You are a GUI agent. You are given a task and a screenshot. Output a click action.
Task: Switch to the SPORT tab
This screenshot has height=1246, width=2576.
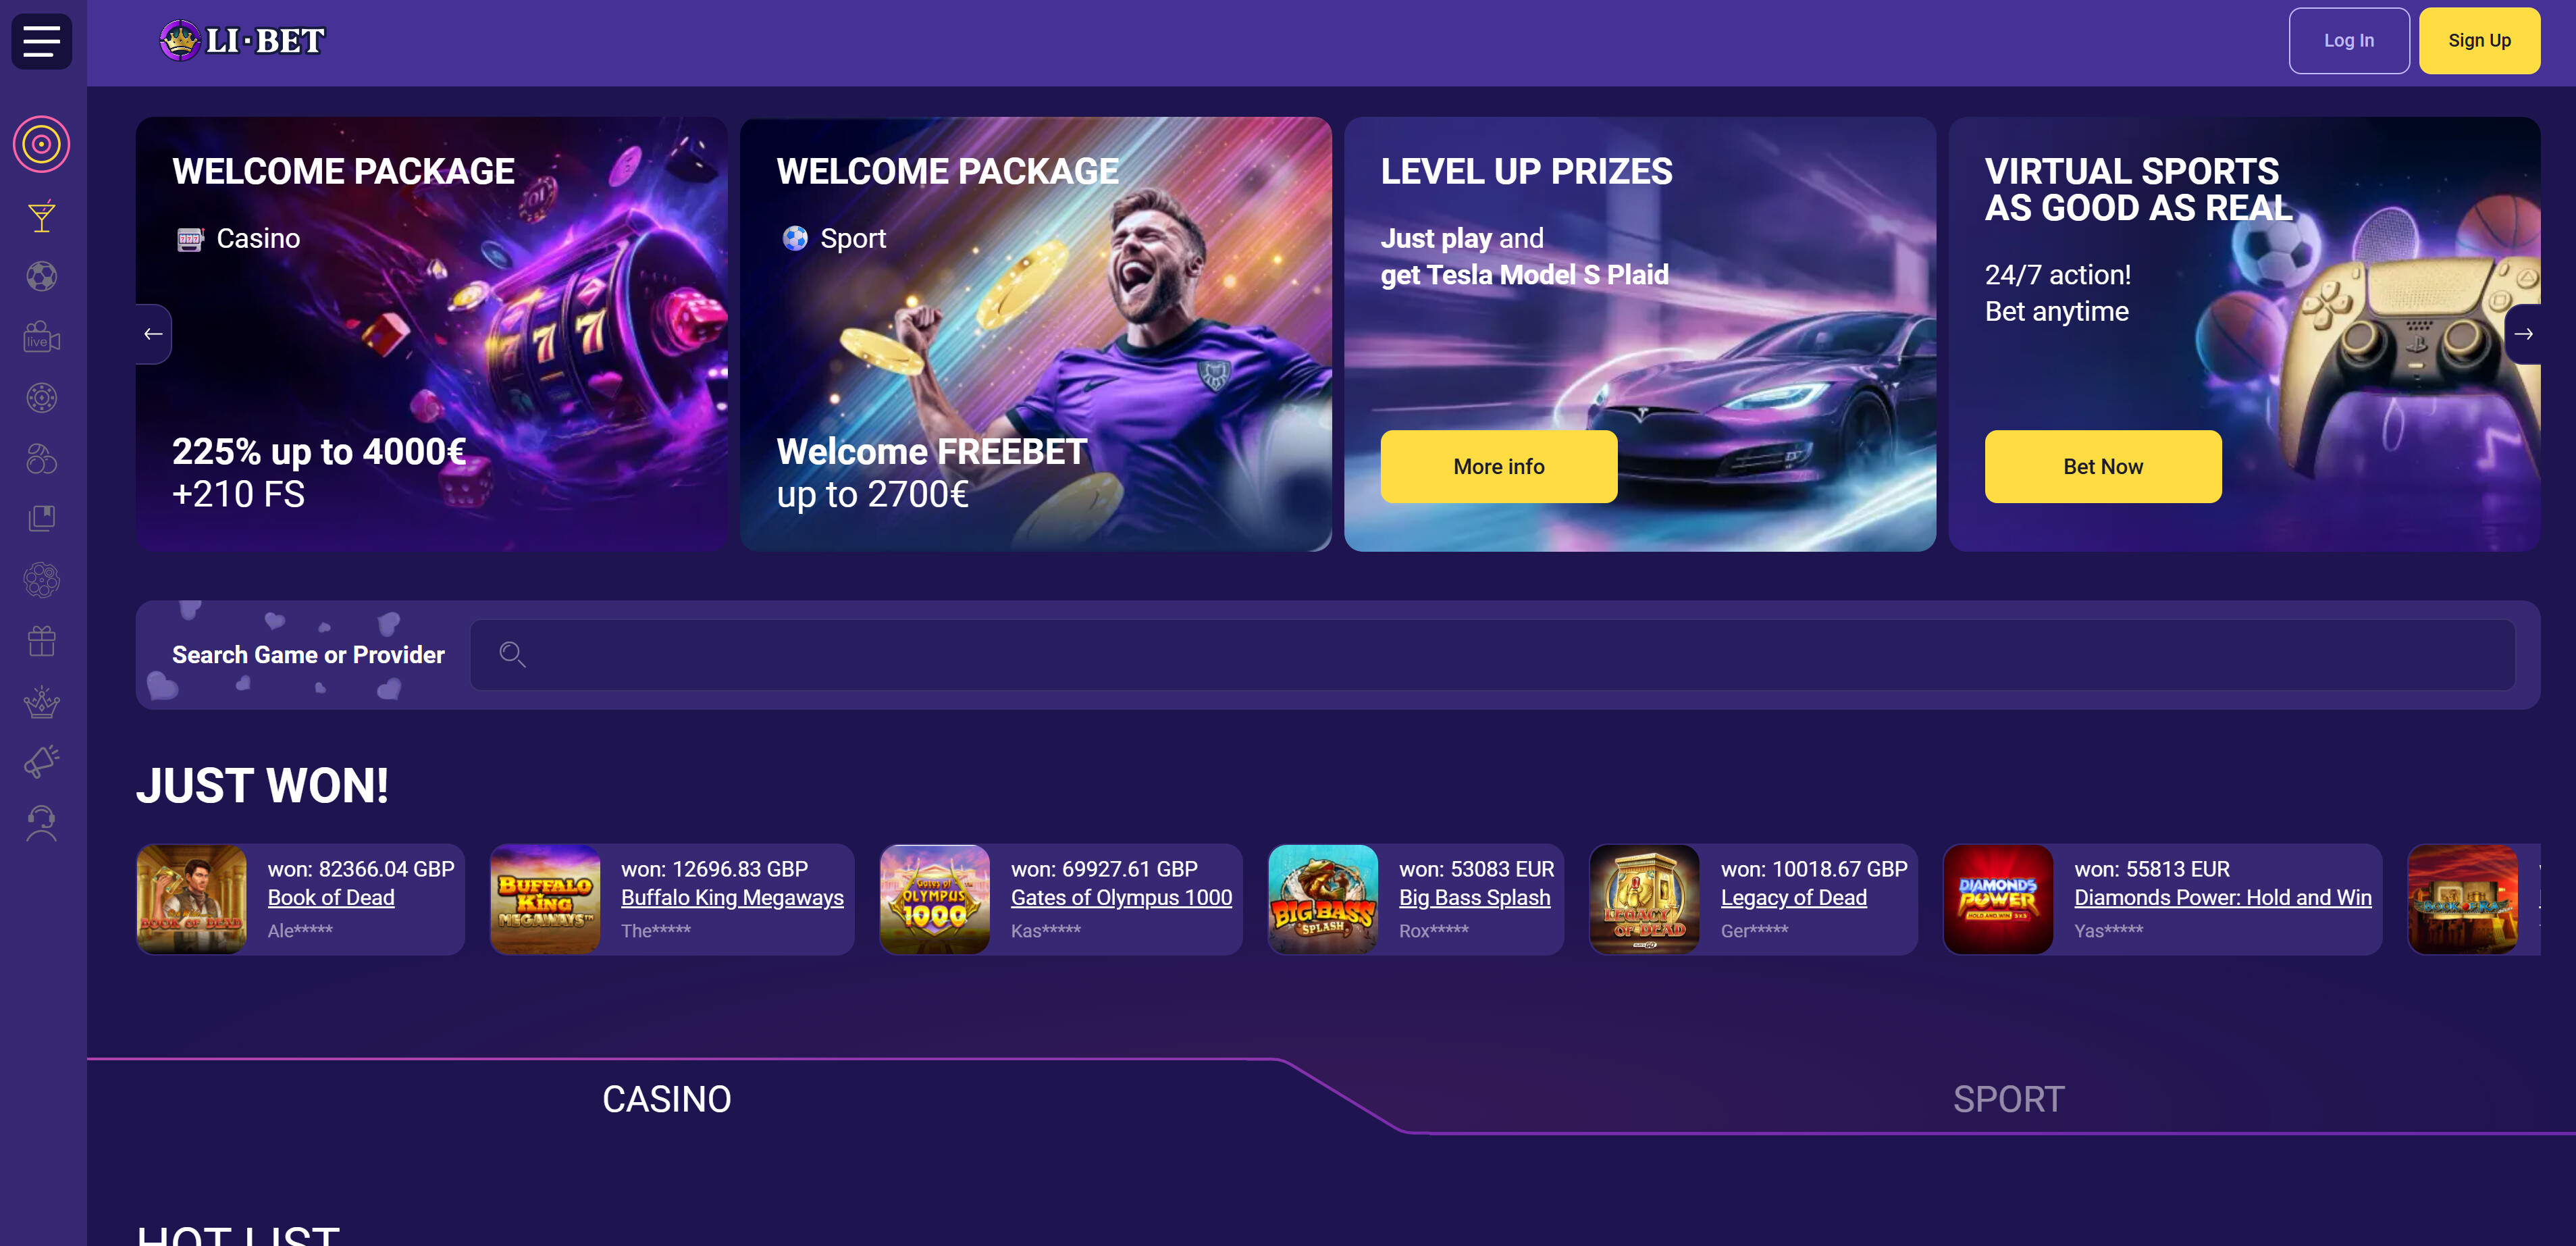(2008, 1099)
